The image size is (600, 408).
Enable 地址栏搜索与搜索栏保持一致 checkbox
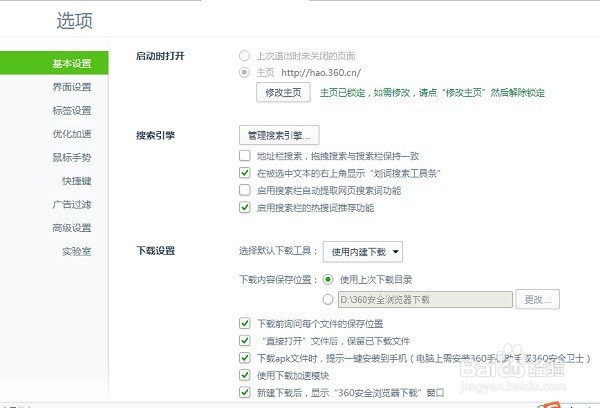(245, 156)
